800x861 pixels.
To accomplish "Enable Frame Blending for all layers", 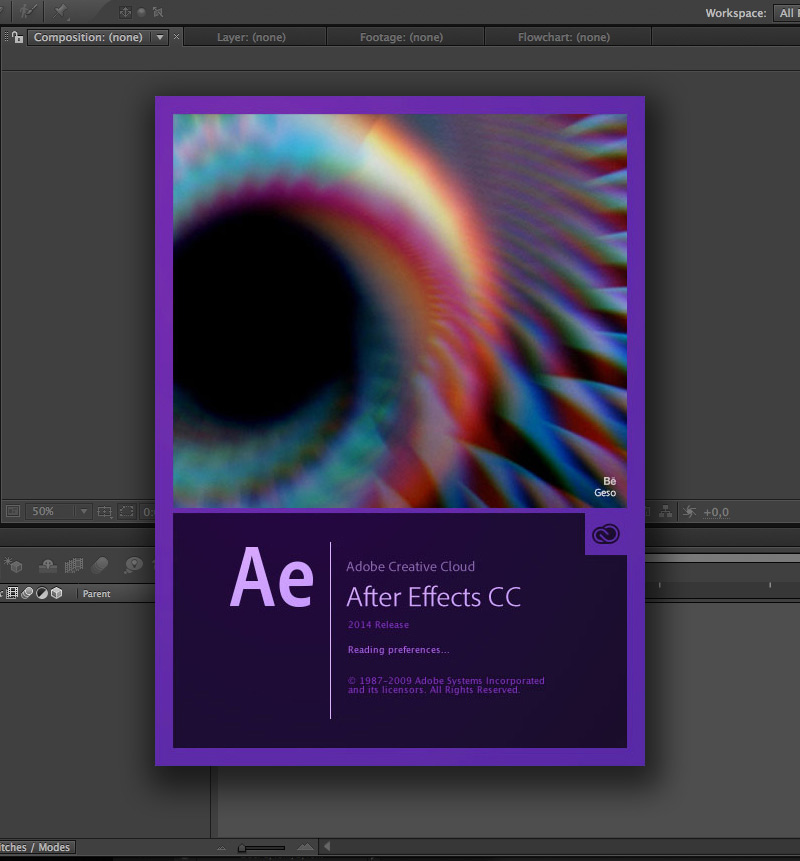I will (74, 564).
